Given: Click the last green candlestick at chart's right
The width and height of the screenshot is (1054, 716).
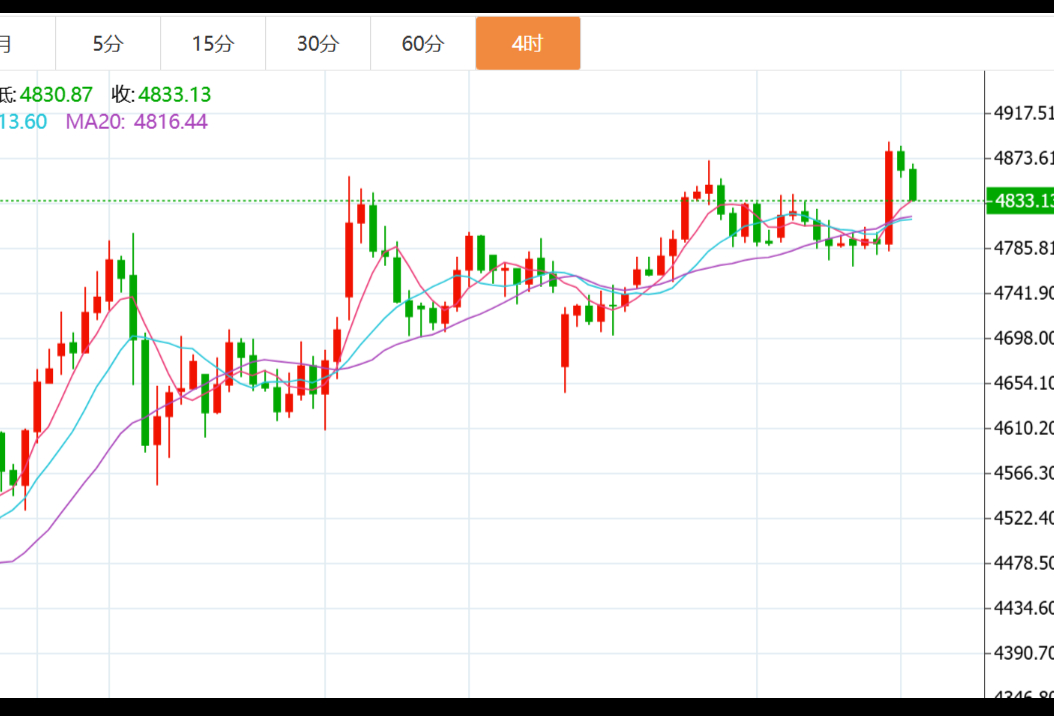Looking at the screenshot, I should (x=913, y=185).
